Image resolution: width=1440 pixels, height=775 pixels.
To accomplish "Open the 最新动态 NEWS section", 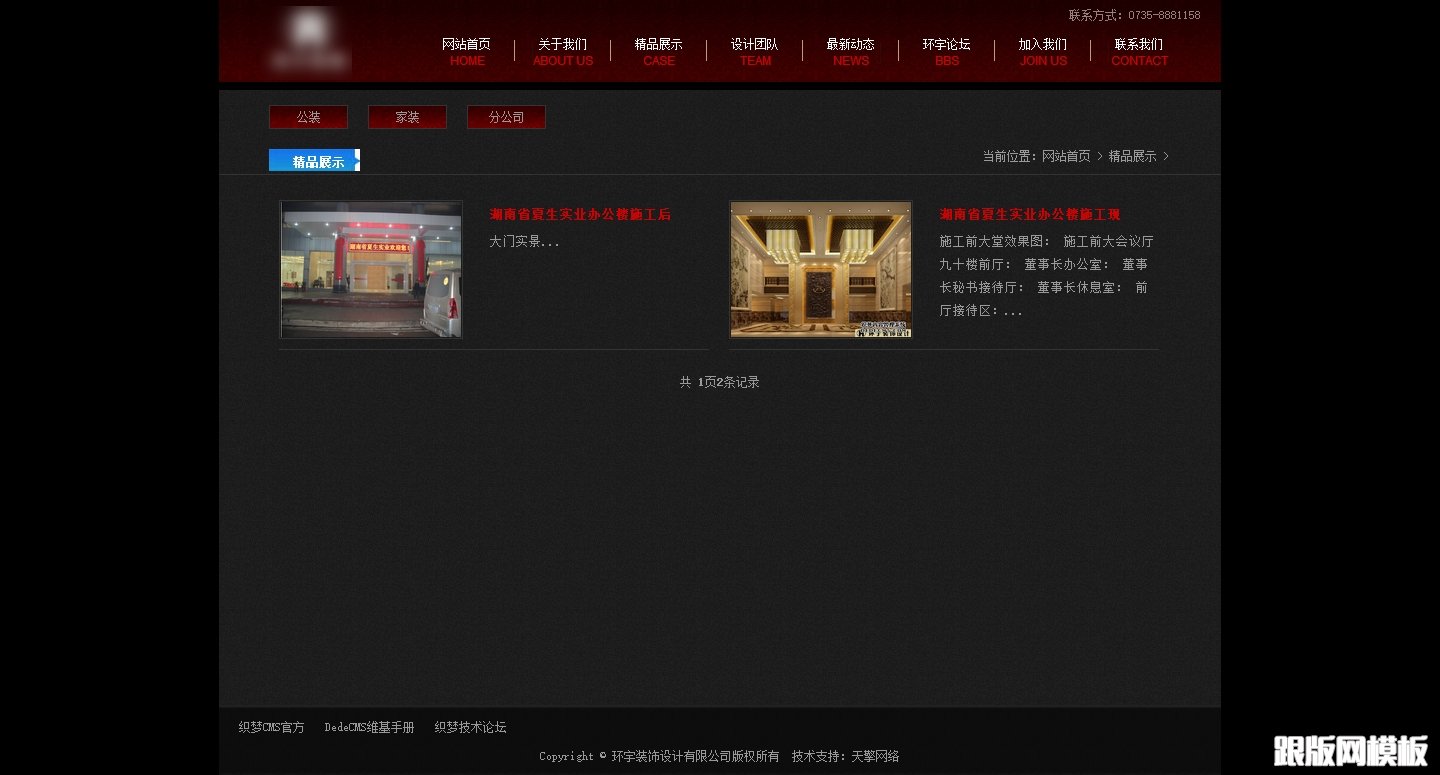I will (x=850, y=52).
